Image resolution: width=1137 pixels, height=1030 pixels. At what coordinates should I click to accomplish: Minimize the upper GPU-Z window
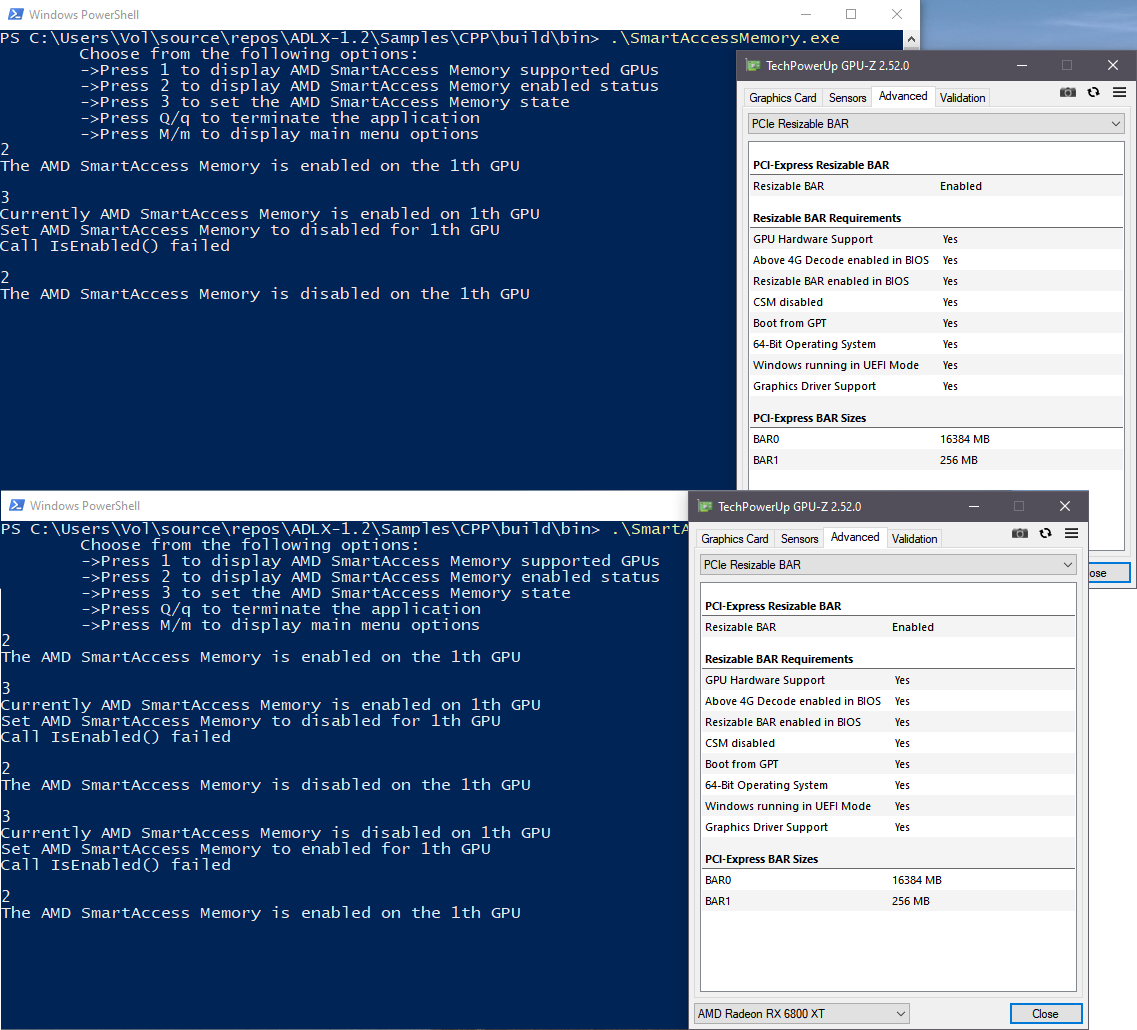(1022, 65)
